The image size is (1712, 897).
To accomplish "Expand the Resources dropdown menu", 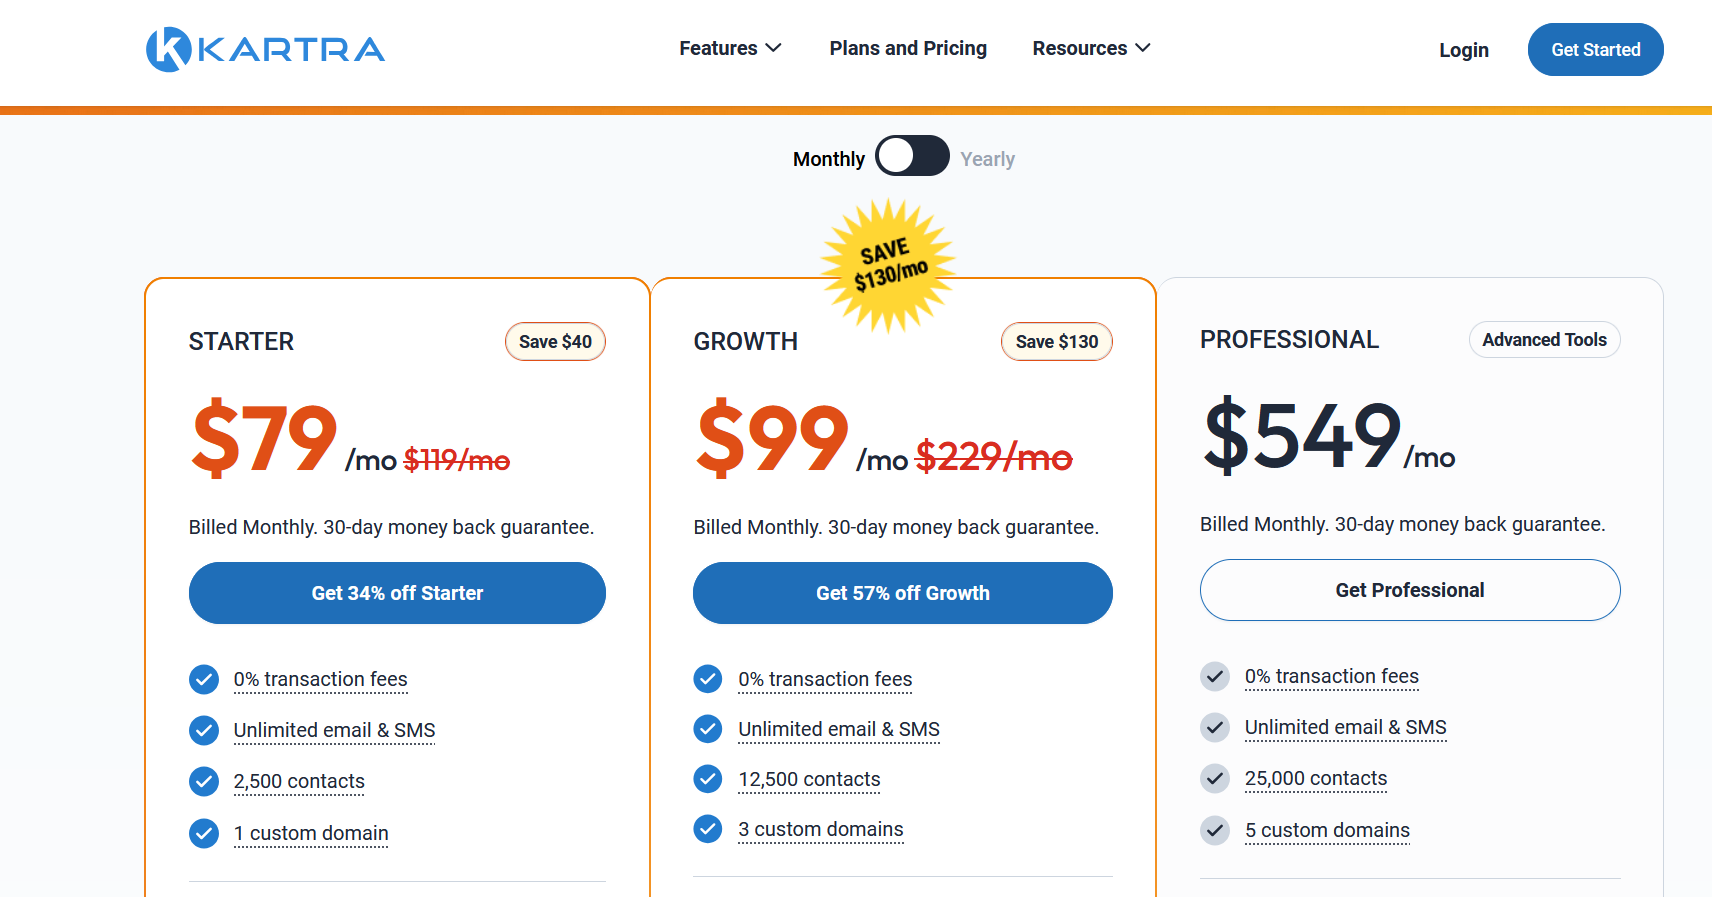I will coord(1091,48).
